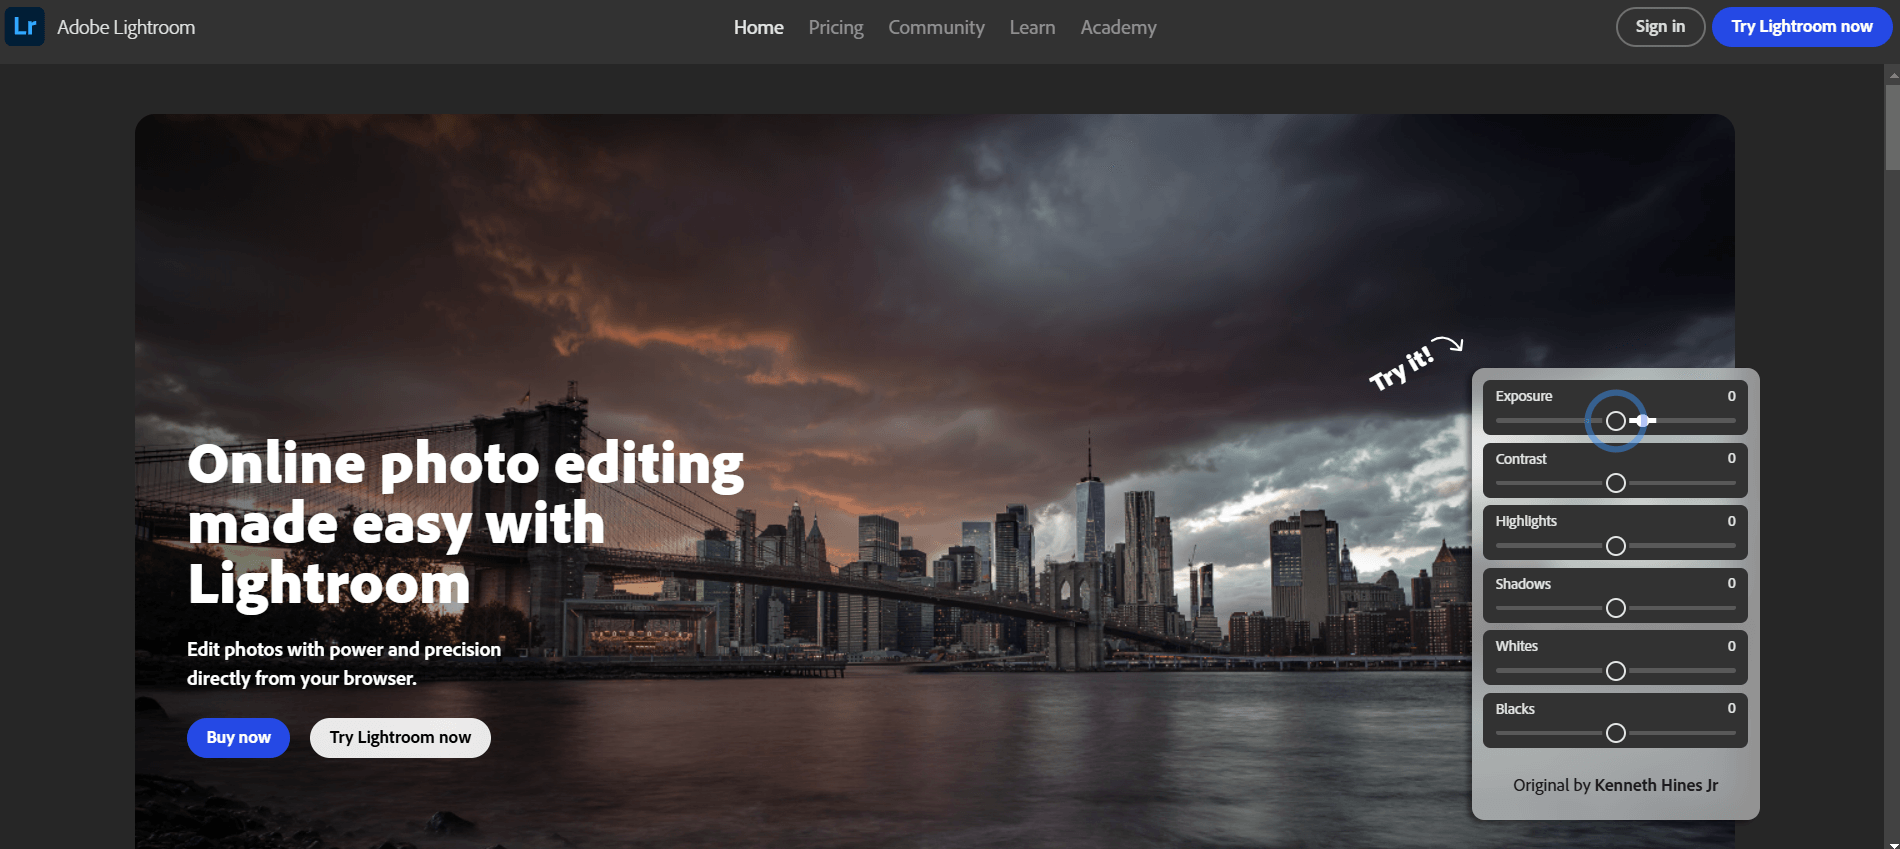Open the Pricing nav item
Viewport: 1900px width, 849px height.
[836, 27]
